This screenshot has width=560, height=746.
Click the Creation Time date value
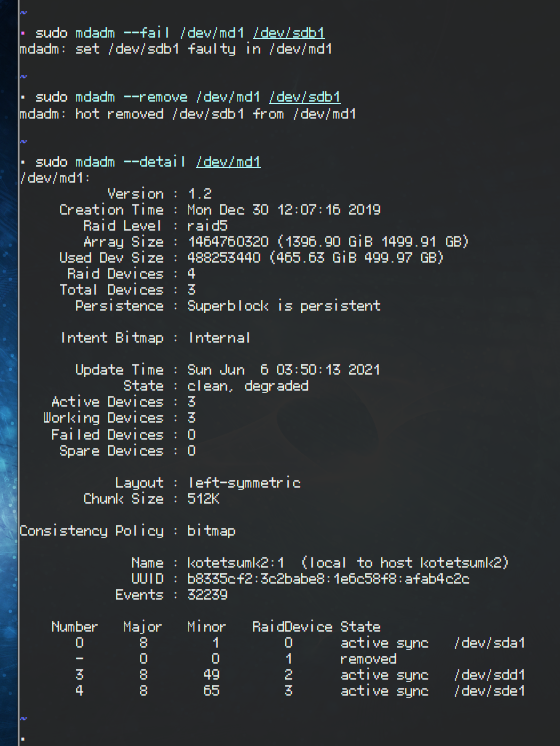[284, 210]
